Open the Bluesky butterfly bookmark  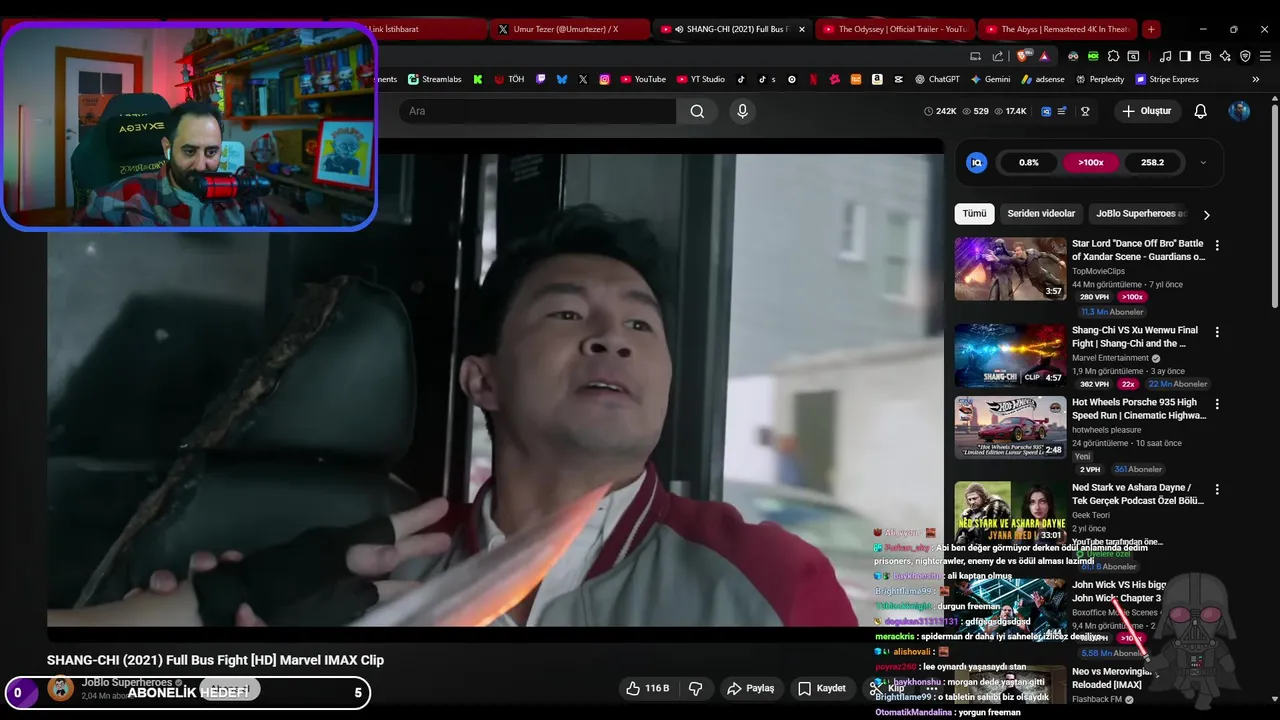pos(562,79)
